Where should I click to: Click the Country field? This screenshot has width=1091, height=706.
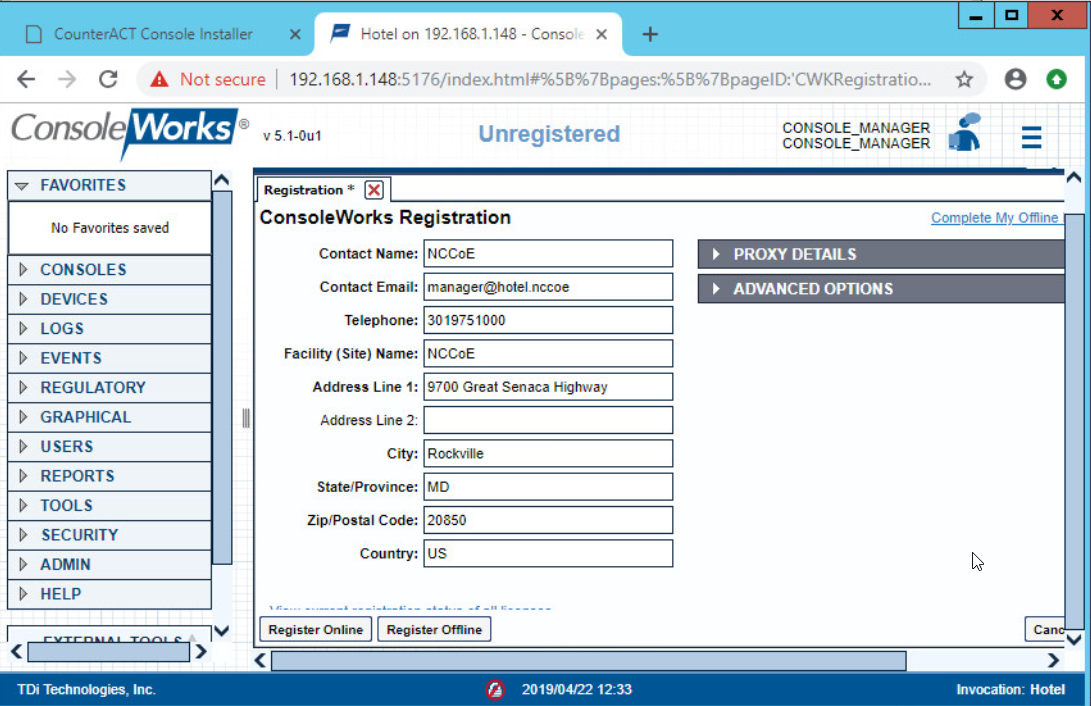pos(548,554)
